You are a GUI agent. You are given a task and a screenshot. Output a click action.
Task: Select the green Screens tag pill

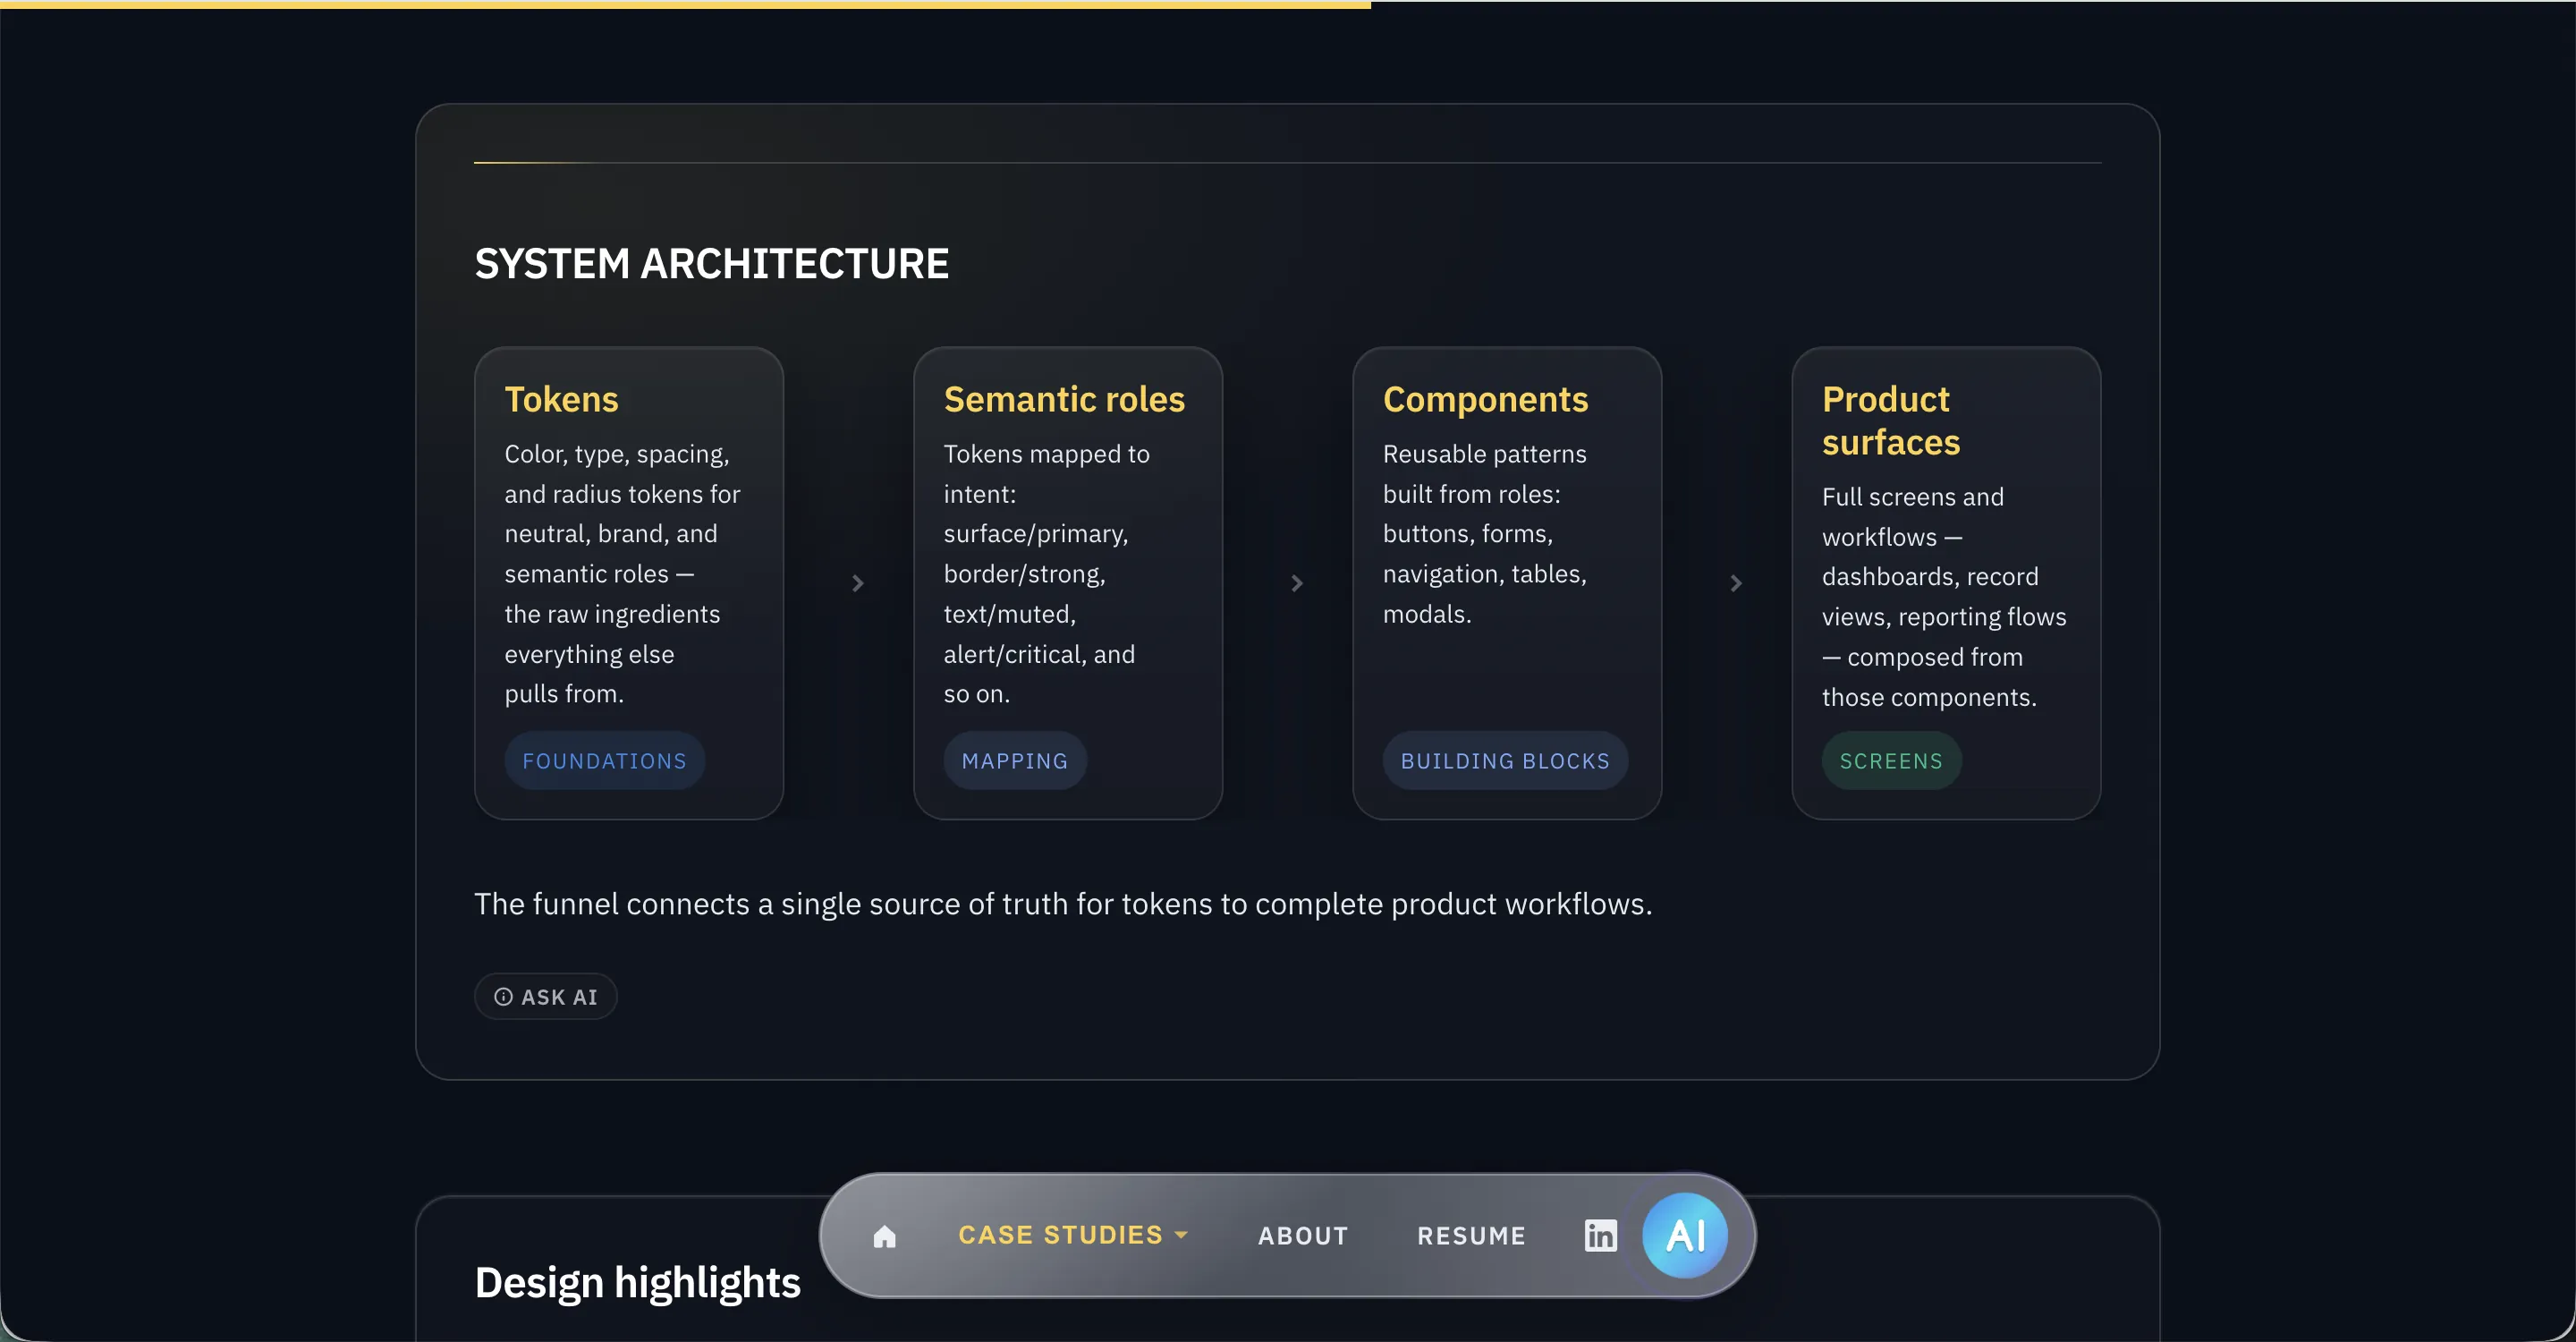click(x=1890, y=761)
